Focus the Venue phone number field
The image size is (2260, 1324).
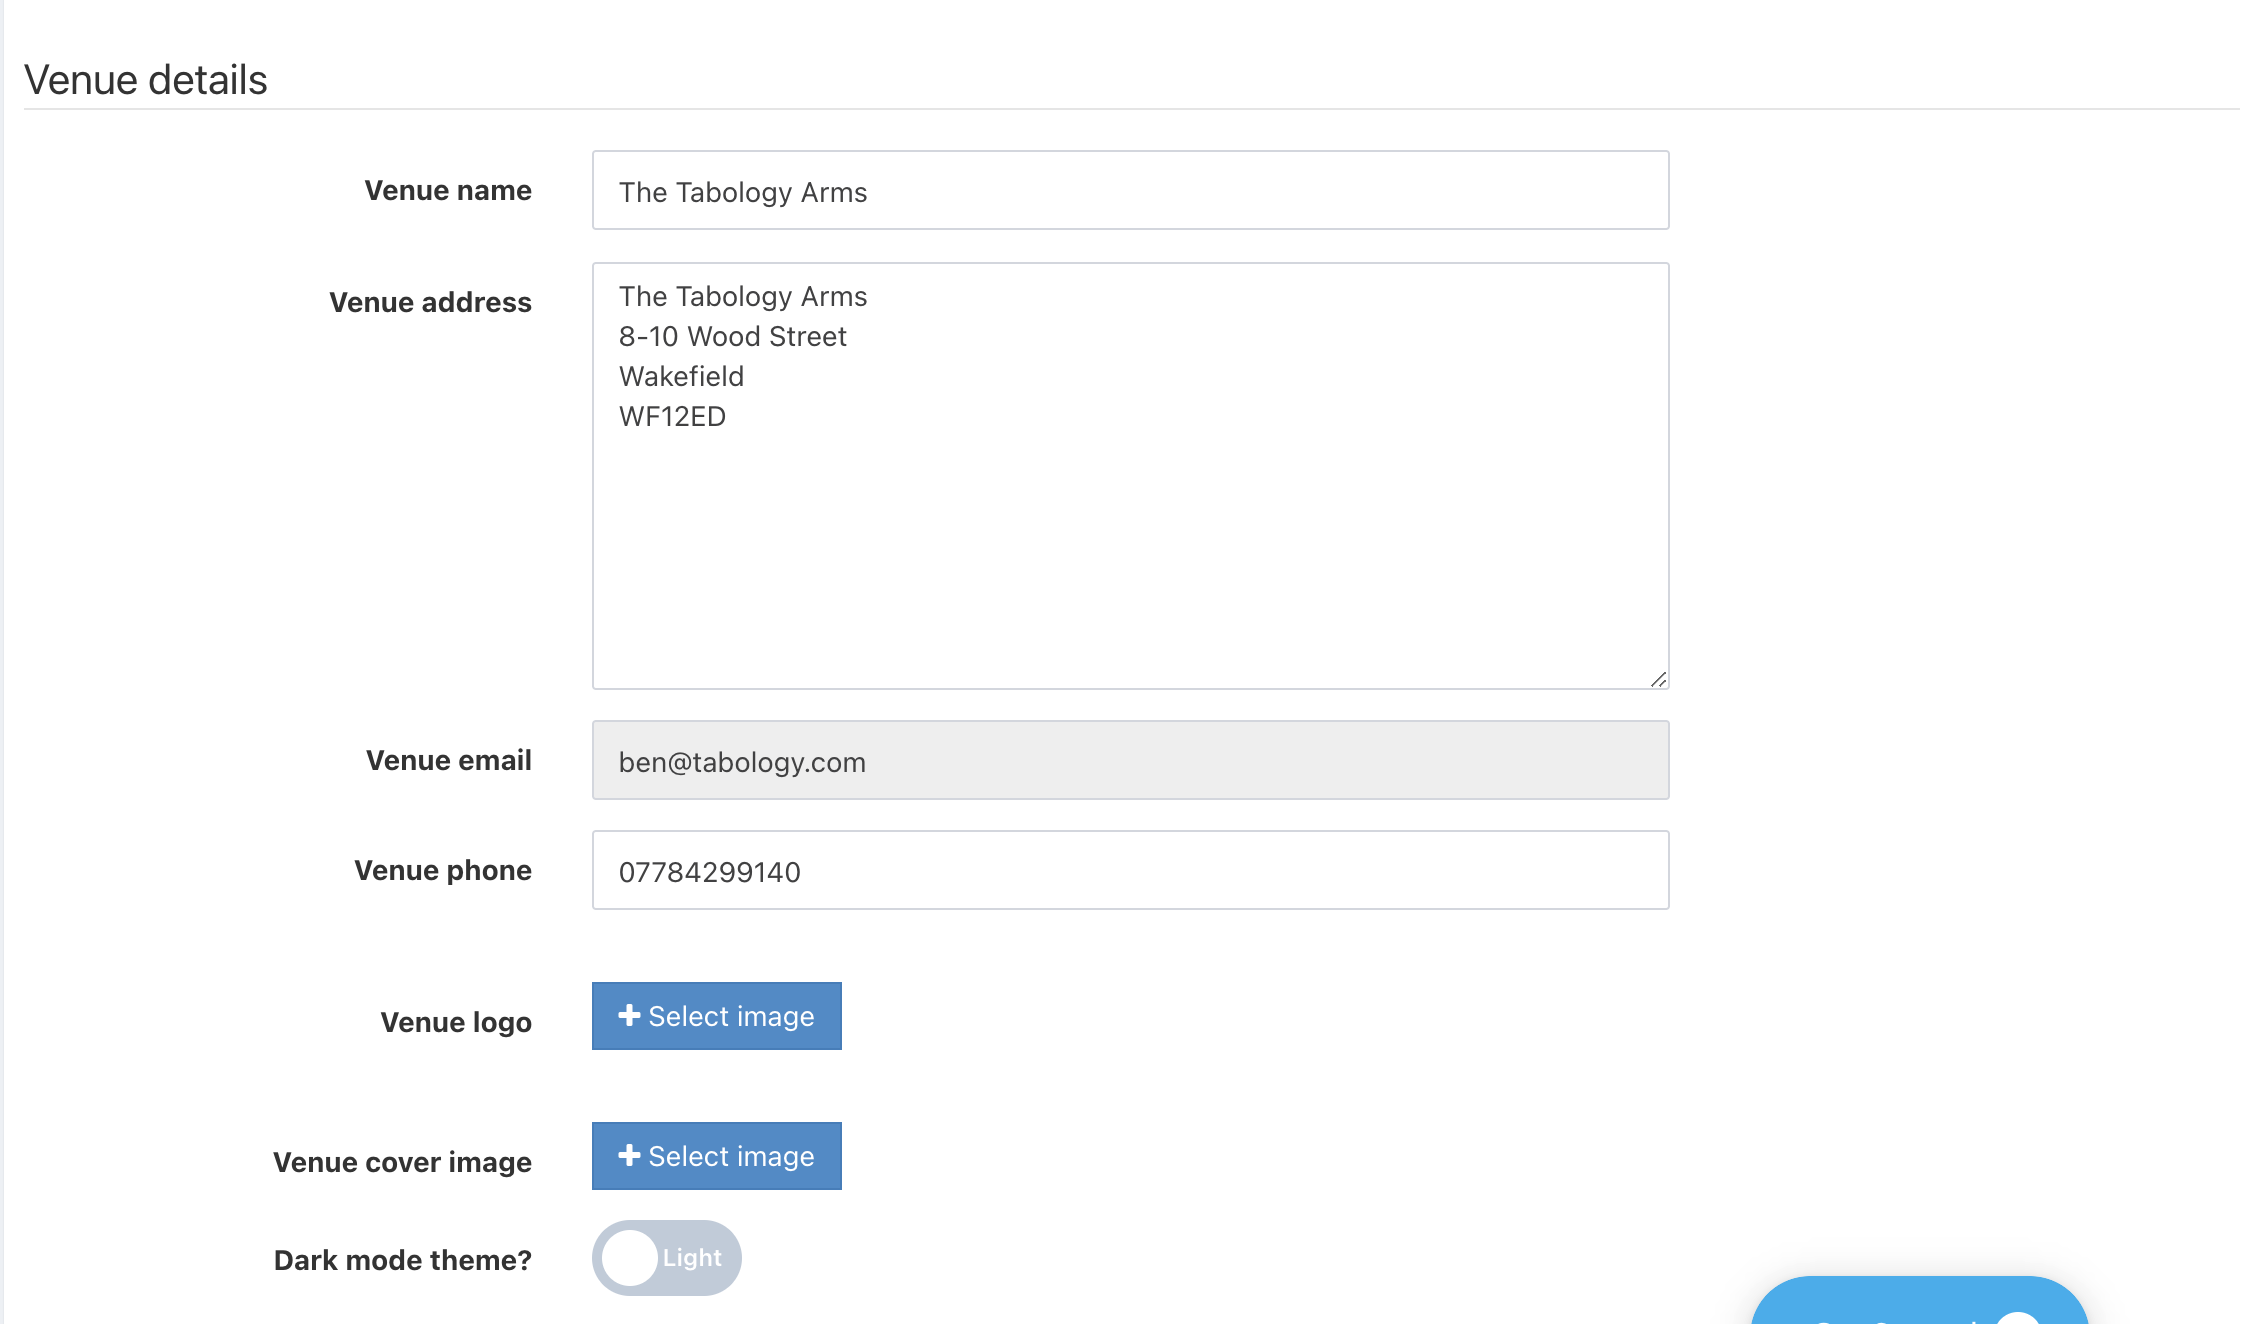(x=1130, y=871)
